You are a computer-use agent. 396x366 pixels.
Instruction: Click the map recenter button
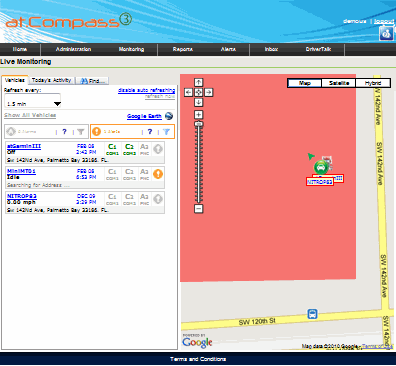198,92
